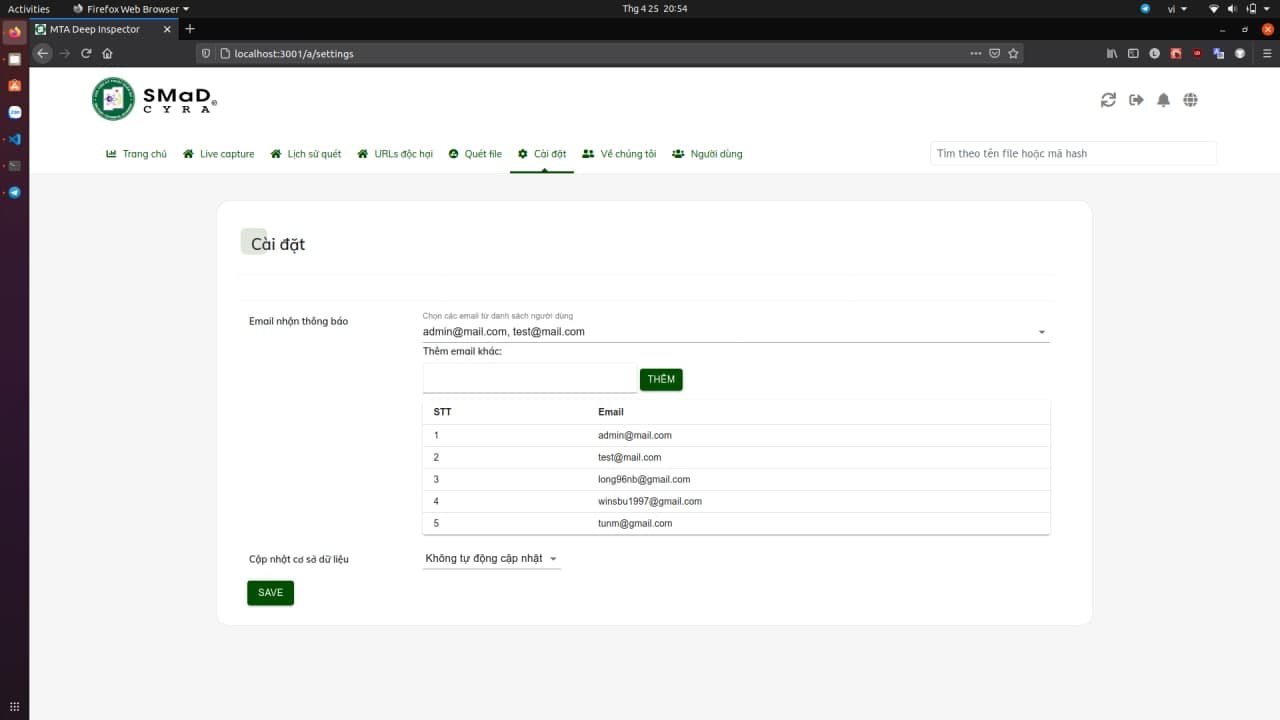Open the URLs độc hại tab
Screen dimensions: 1280x720
tap(395, 154)
